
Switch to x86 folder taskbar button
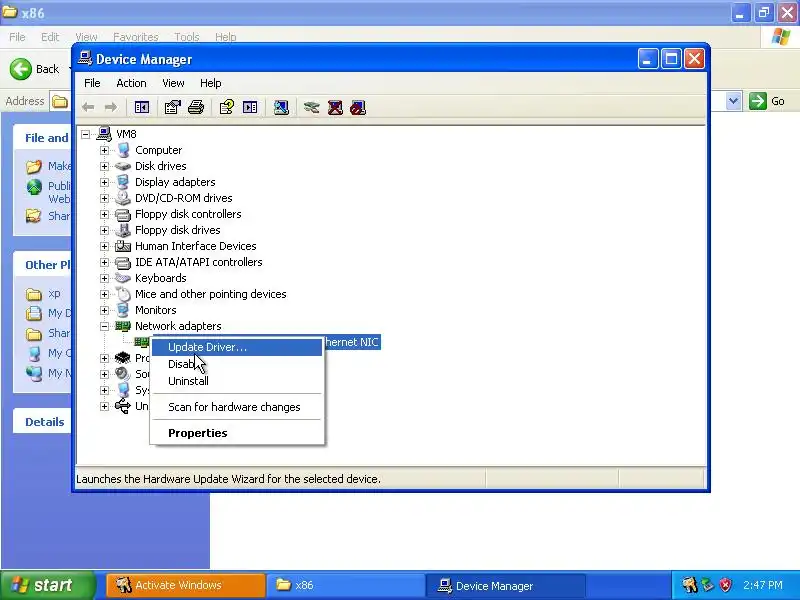point(346,585)
